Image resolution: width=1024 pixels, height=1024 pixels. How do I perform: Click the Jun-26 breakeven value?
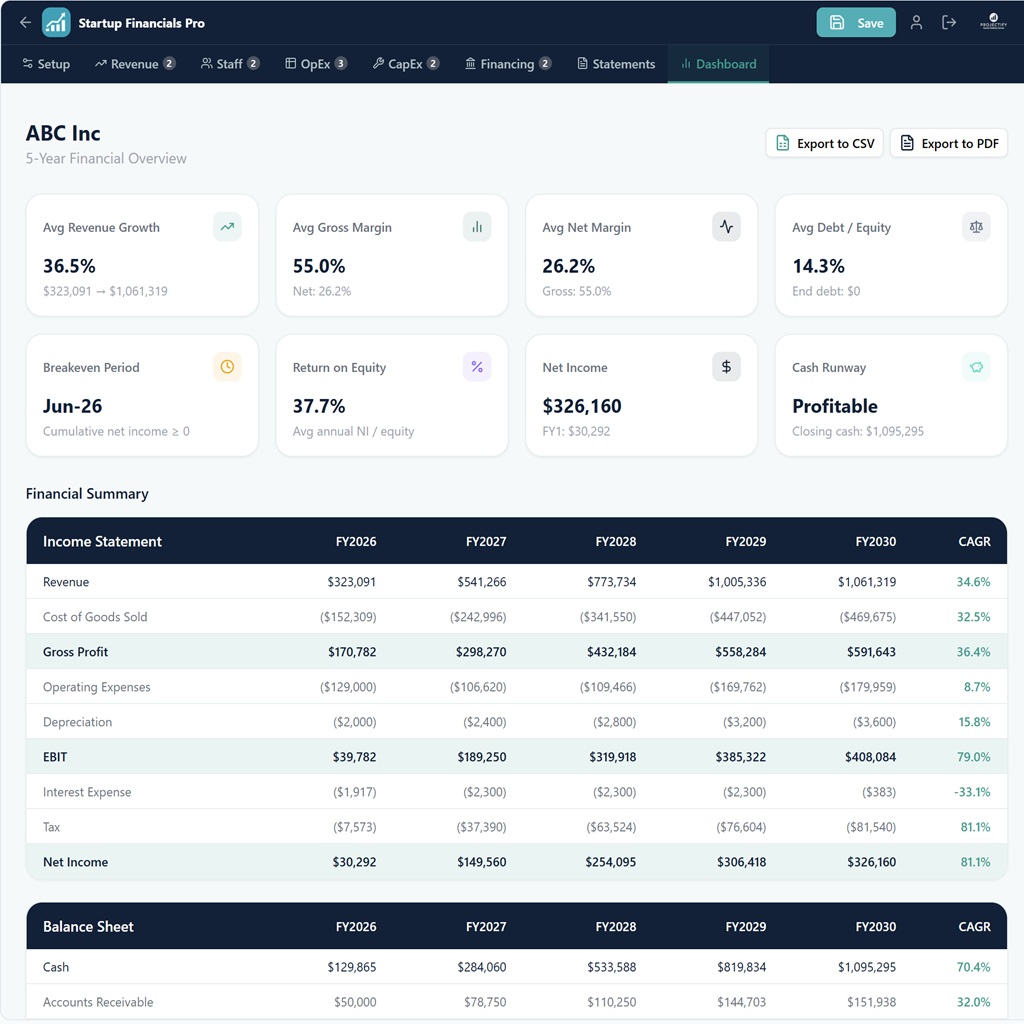coord(72,406)
